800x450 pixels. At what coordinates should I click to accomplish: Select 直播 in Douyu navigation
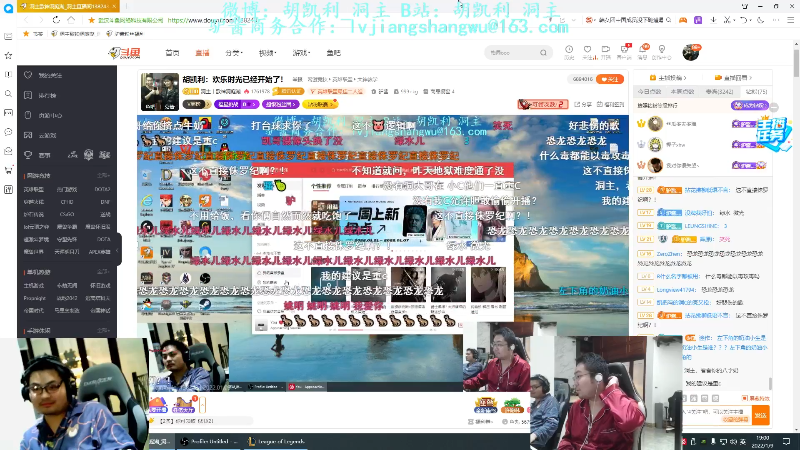203,53
